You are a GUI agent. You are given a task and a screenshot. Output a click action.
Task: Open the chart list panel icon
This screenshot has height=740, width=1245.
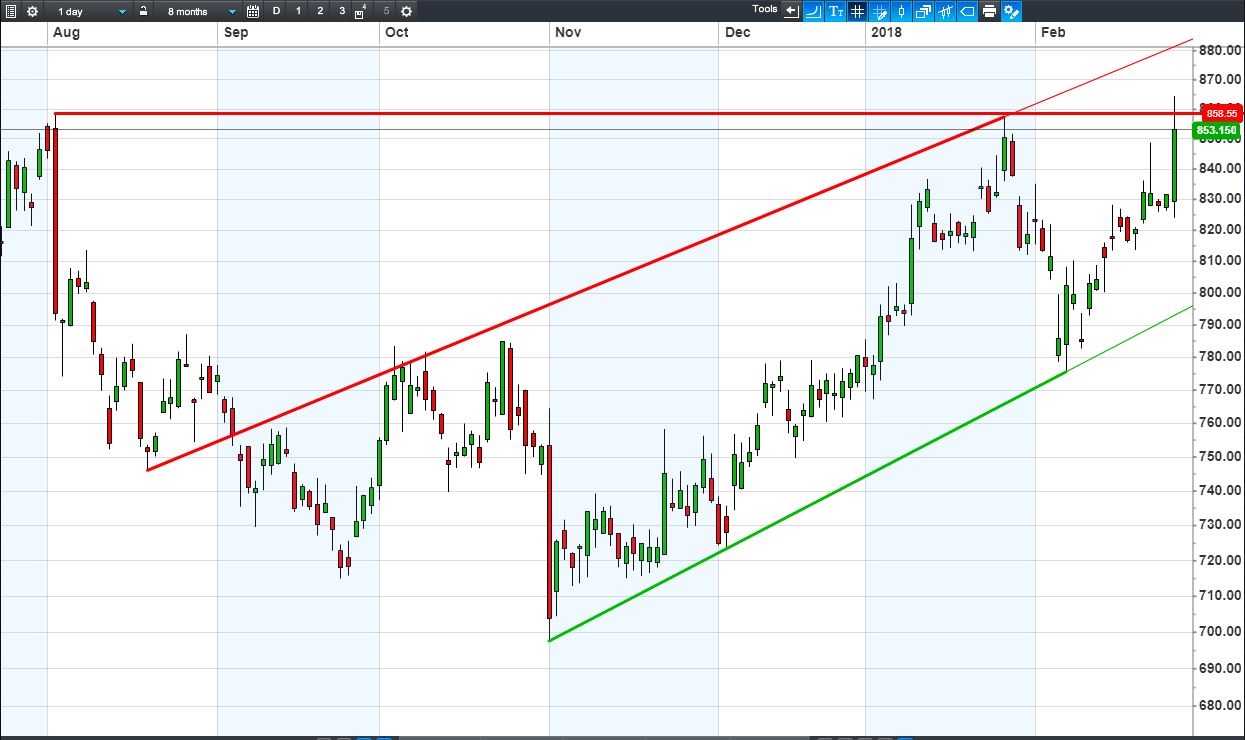point(11,11)
